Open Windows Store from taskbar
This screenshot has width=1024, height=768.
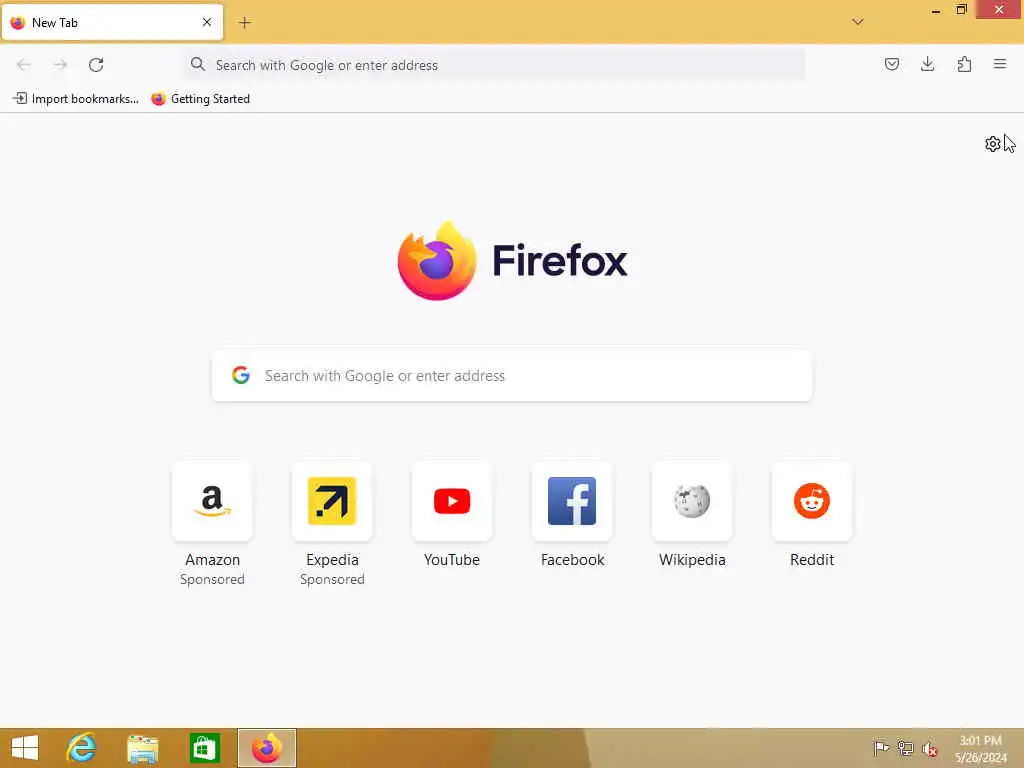pos(204,748)
